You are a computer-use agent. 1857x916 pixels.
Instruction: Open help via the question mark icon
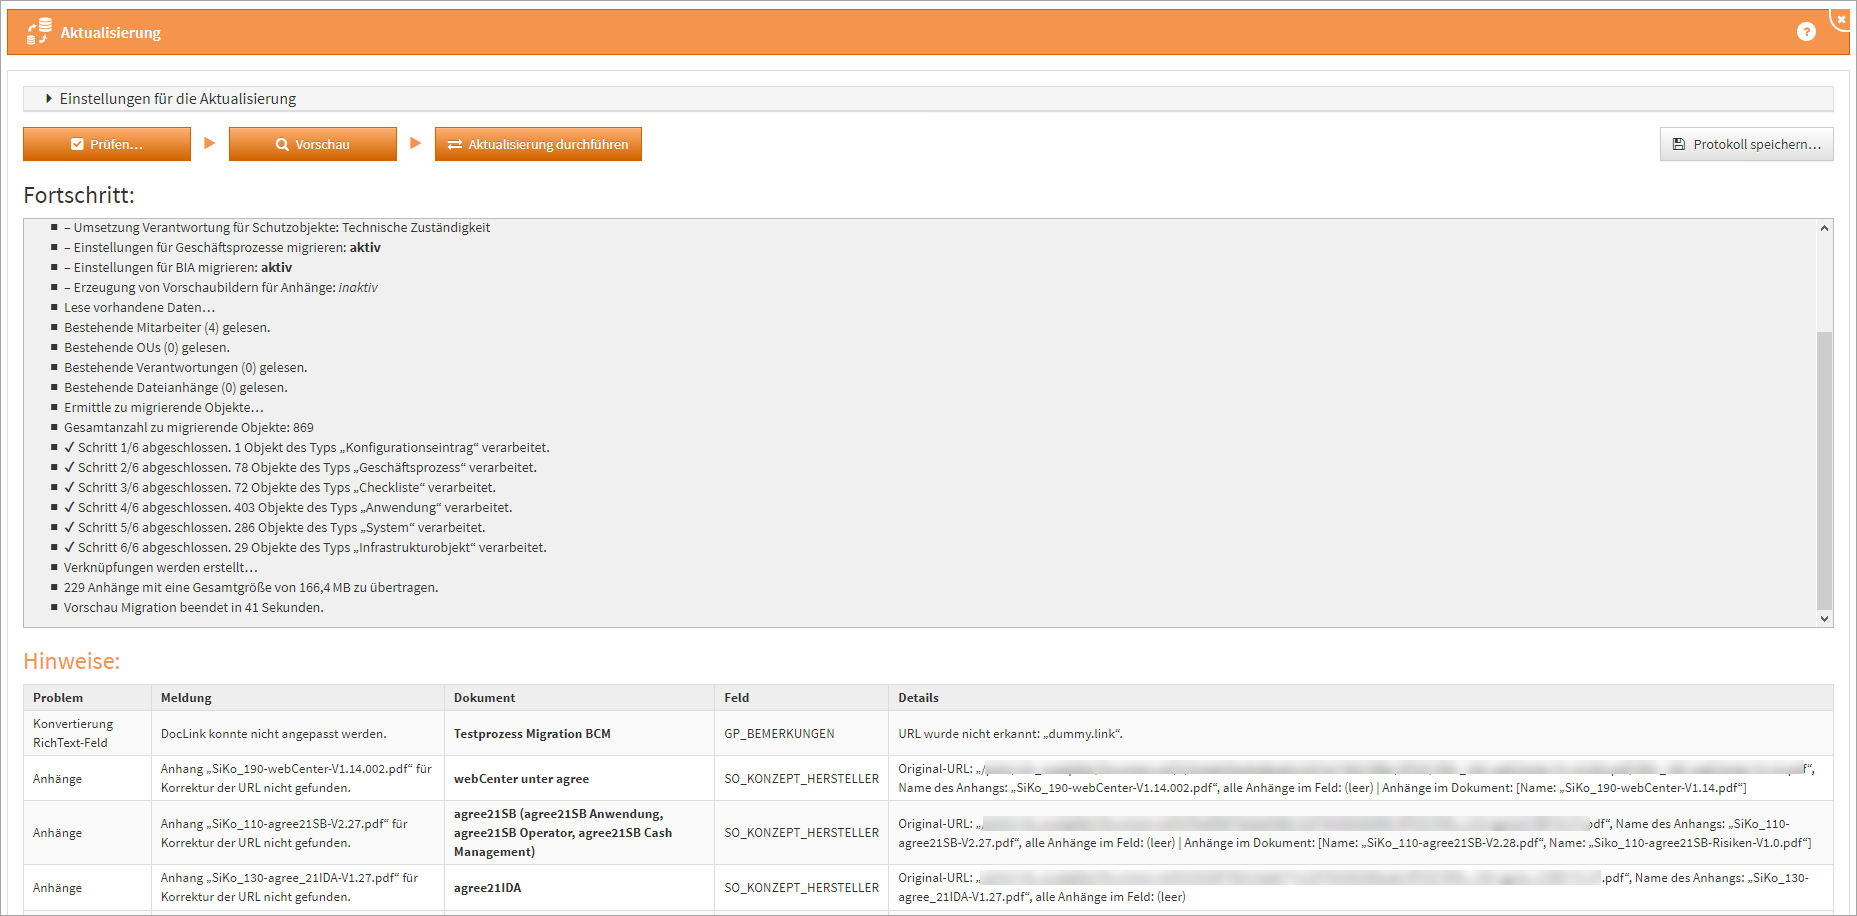(1805, 32)
